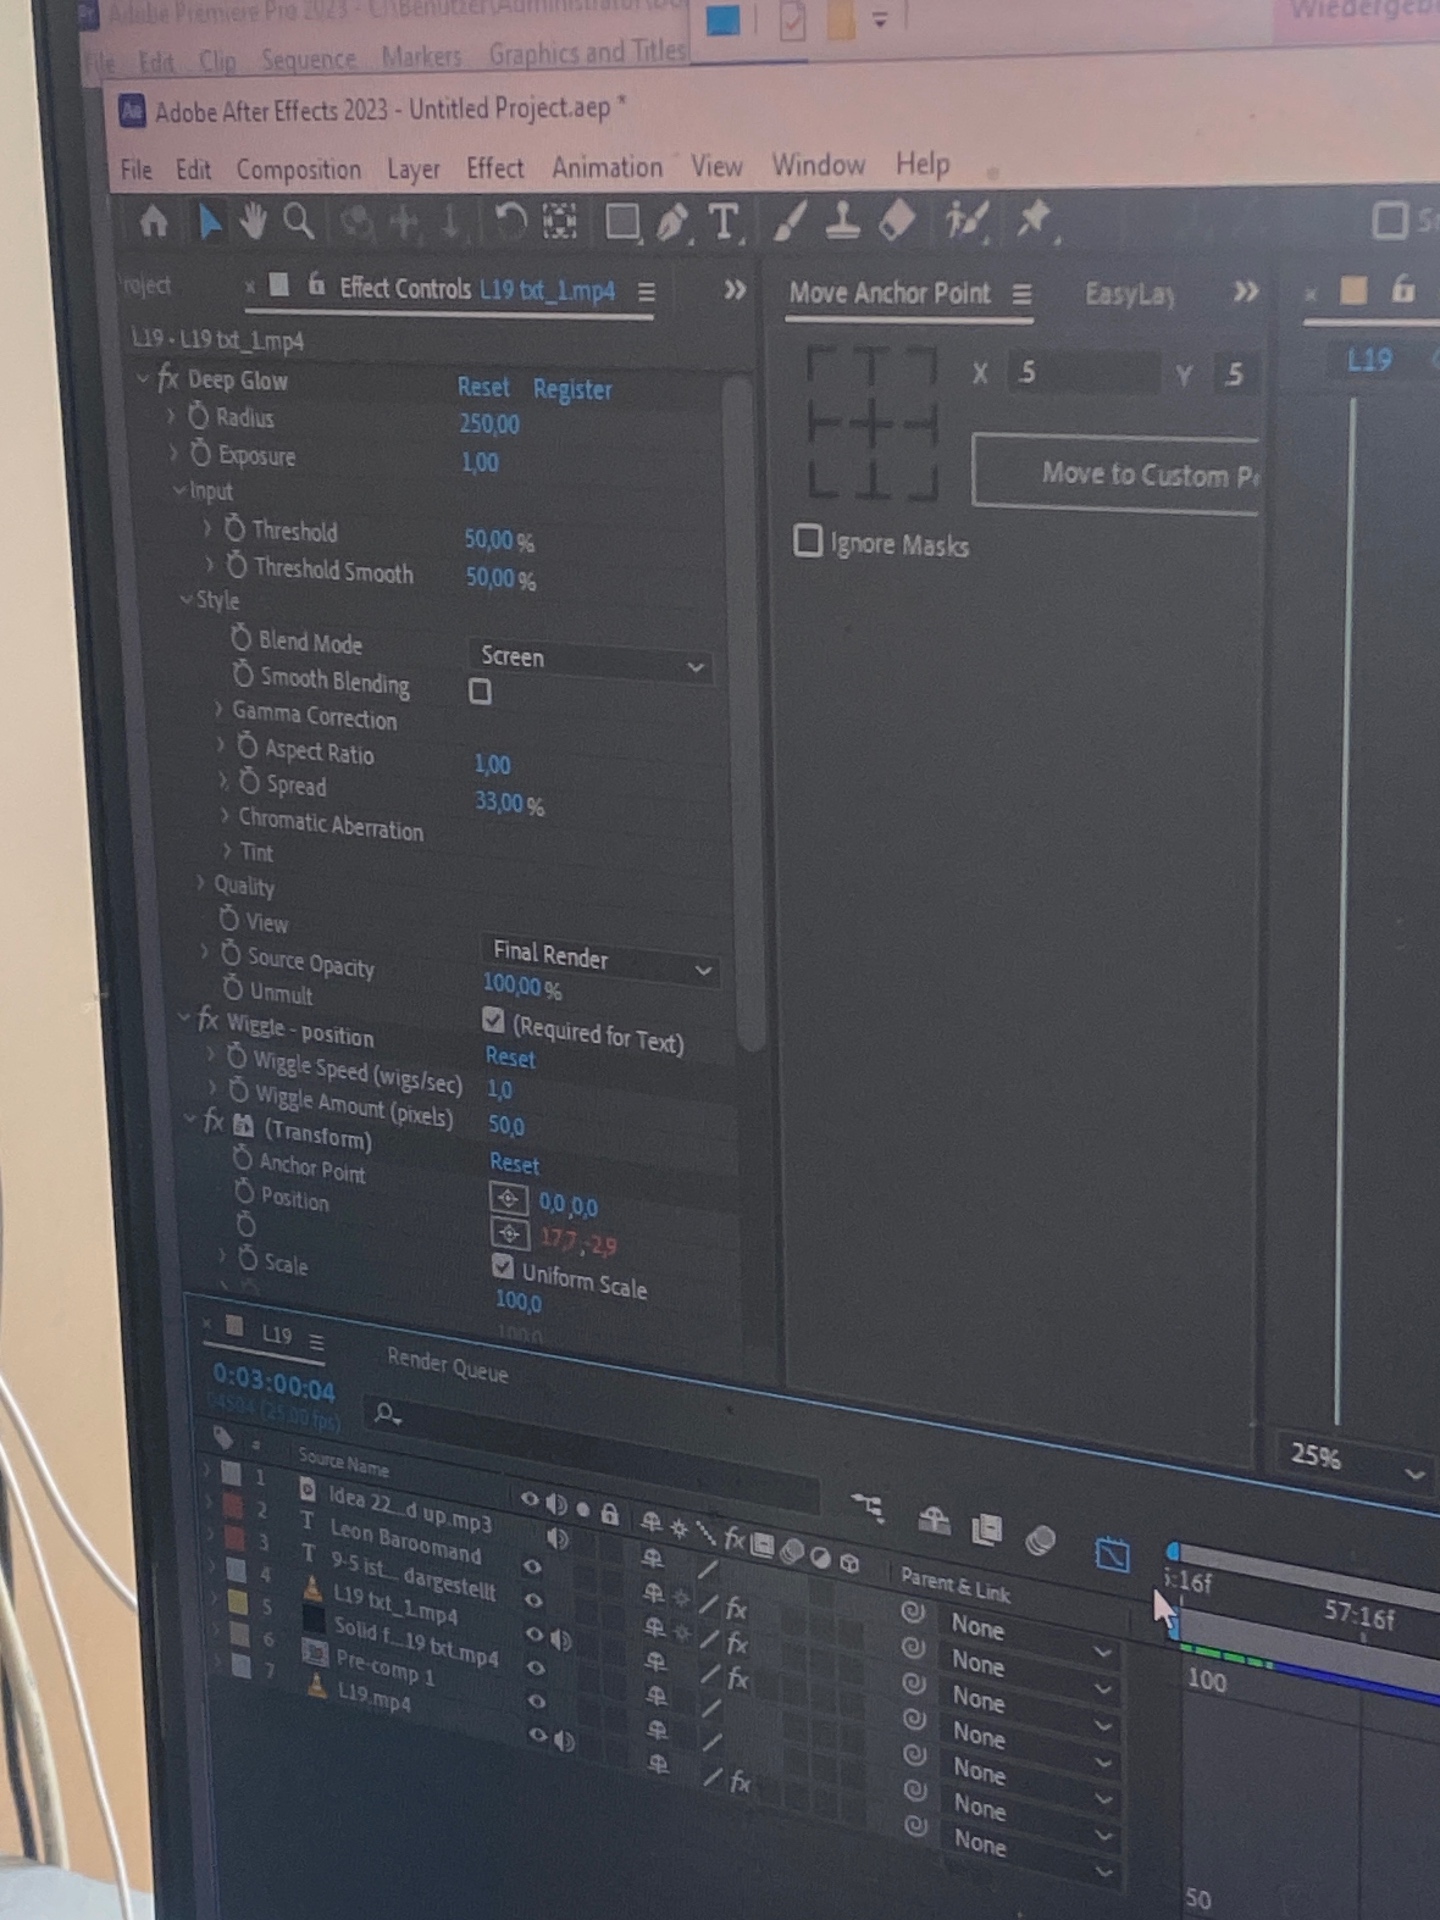Click the Anchor Point crosshair picker icon
The image size is (1440, 1920).
pos(508,1198)
